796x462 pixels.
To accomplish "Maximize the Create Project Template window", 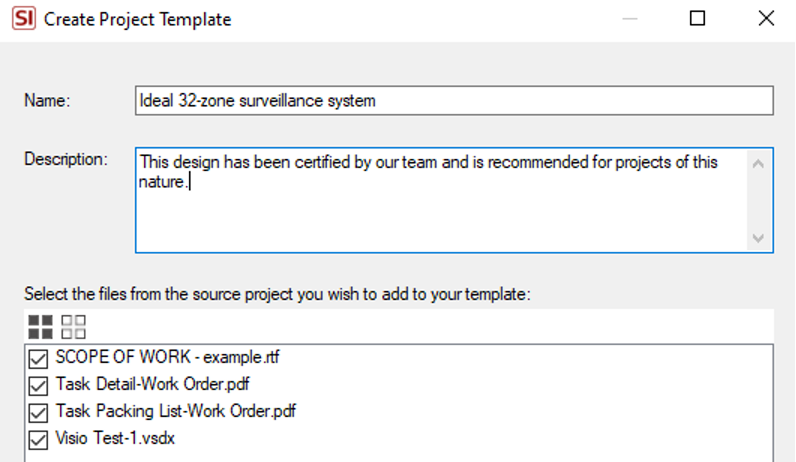I will (x=698, y=18).
